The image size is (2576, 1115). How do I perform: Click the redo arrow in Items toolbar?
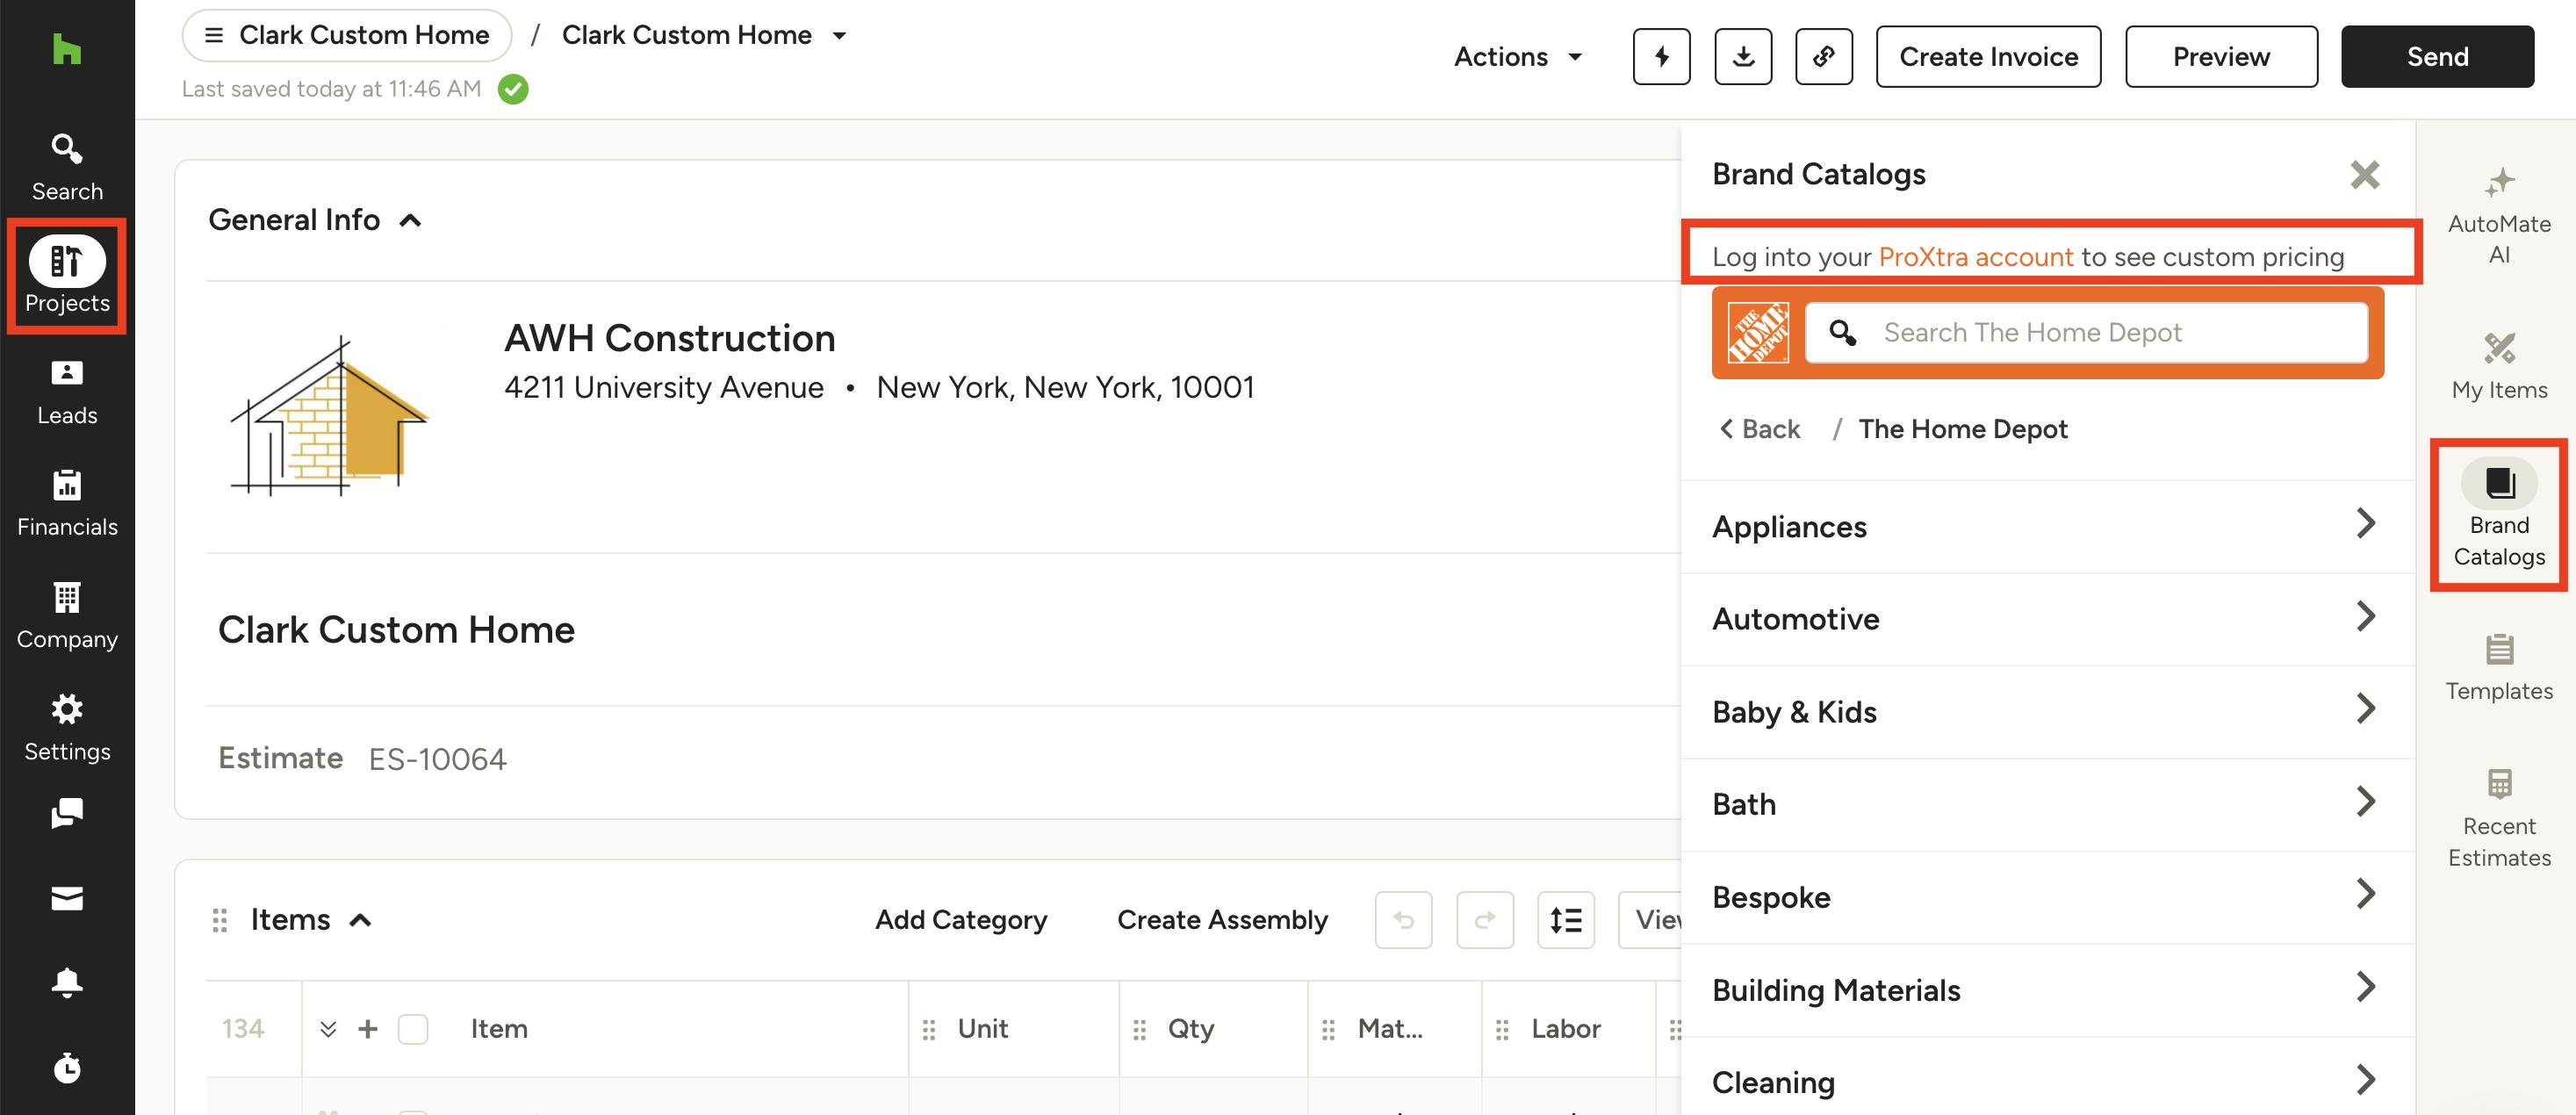[1485, 919]
